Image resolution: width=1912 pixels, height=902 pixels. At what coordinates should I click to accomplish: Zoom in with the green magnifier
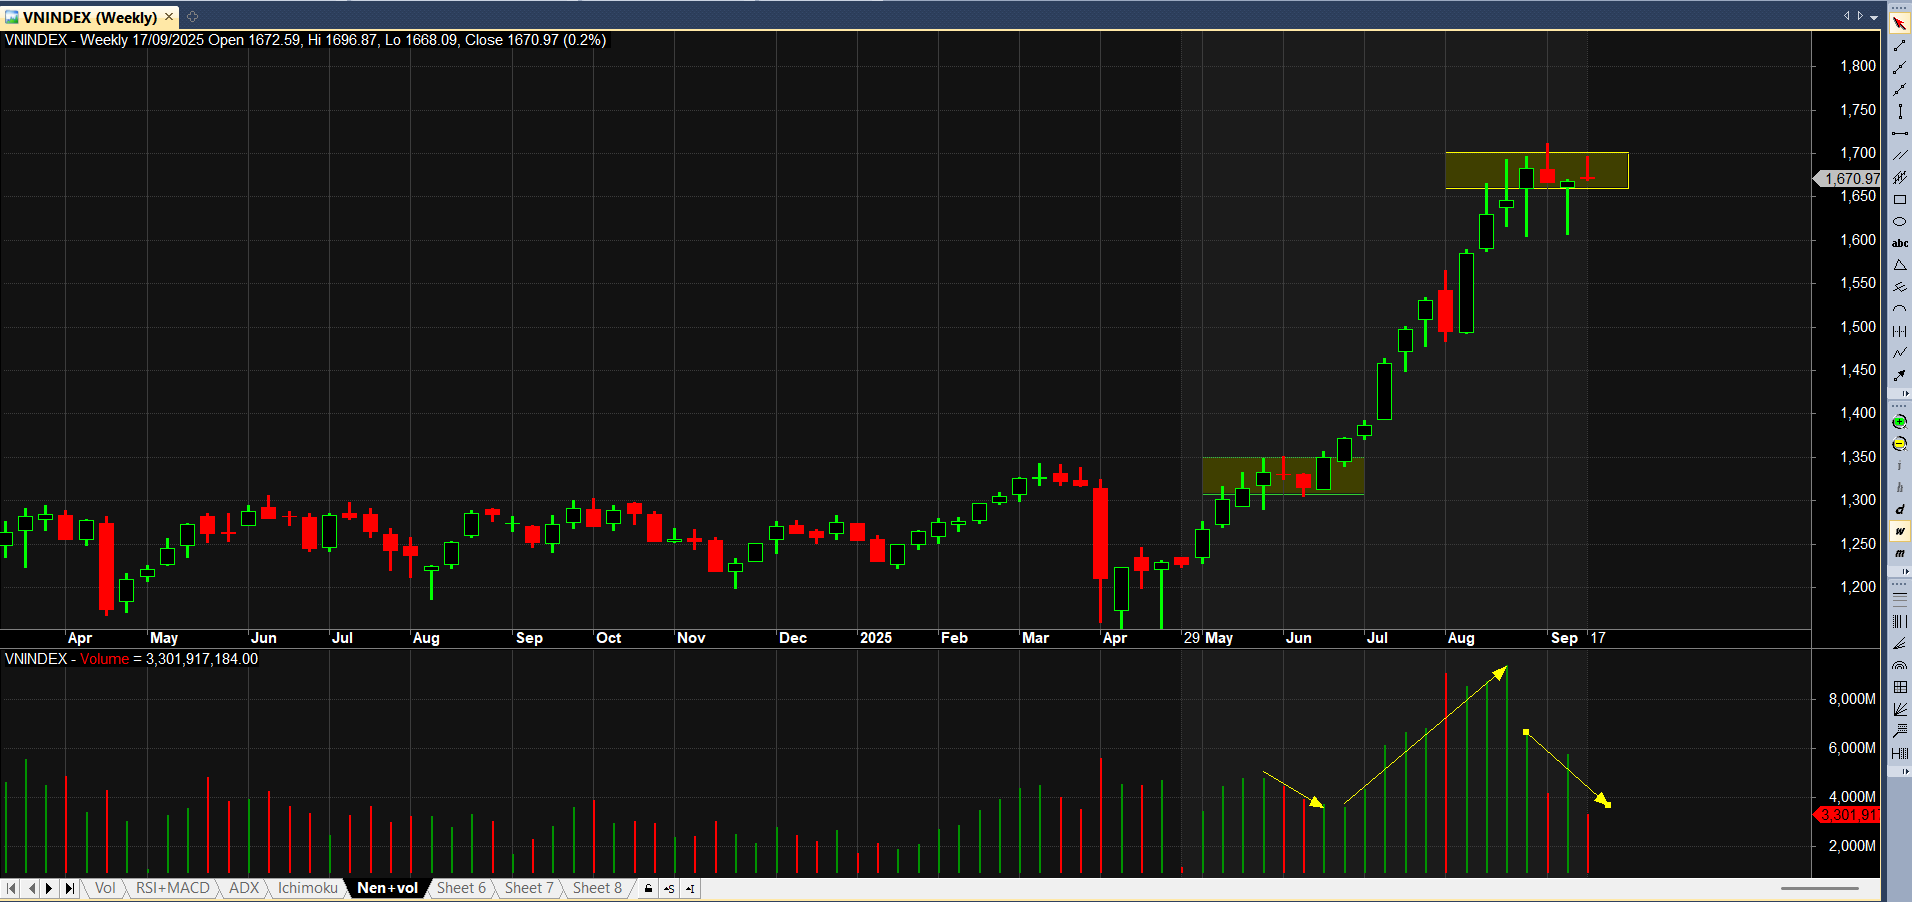point(1900,422)
